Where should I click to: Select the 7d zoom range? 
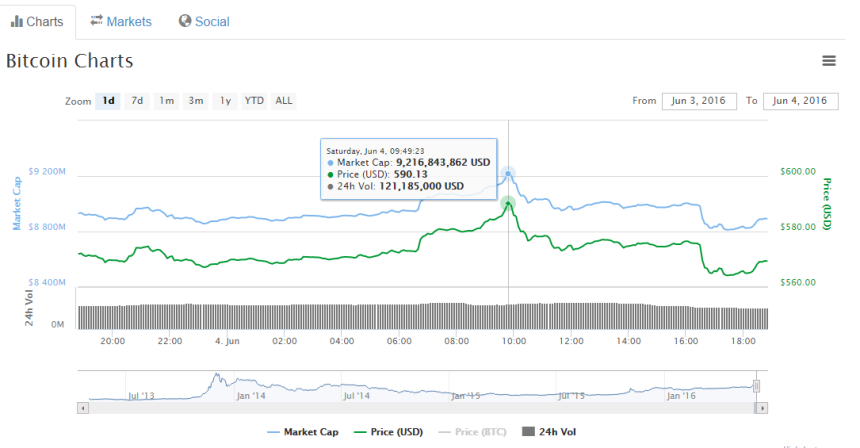[x=137, y=101]
